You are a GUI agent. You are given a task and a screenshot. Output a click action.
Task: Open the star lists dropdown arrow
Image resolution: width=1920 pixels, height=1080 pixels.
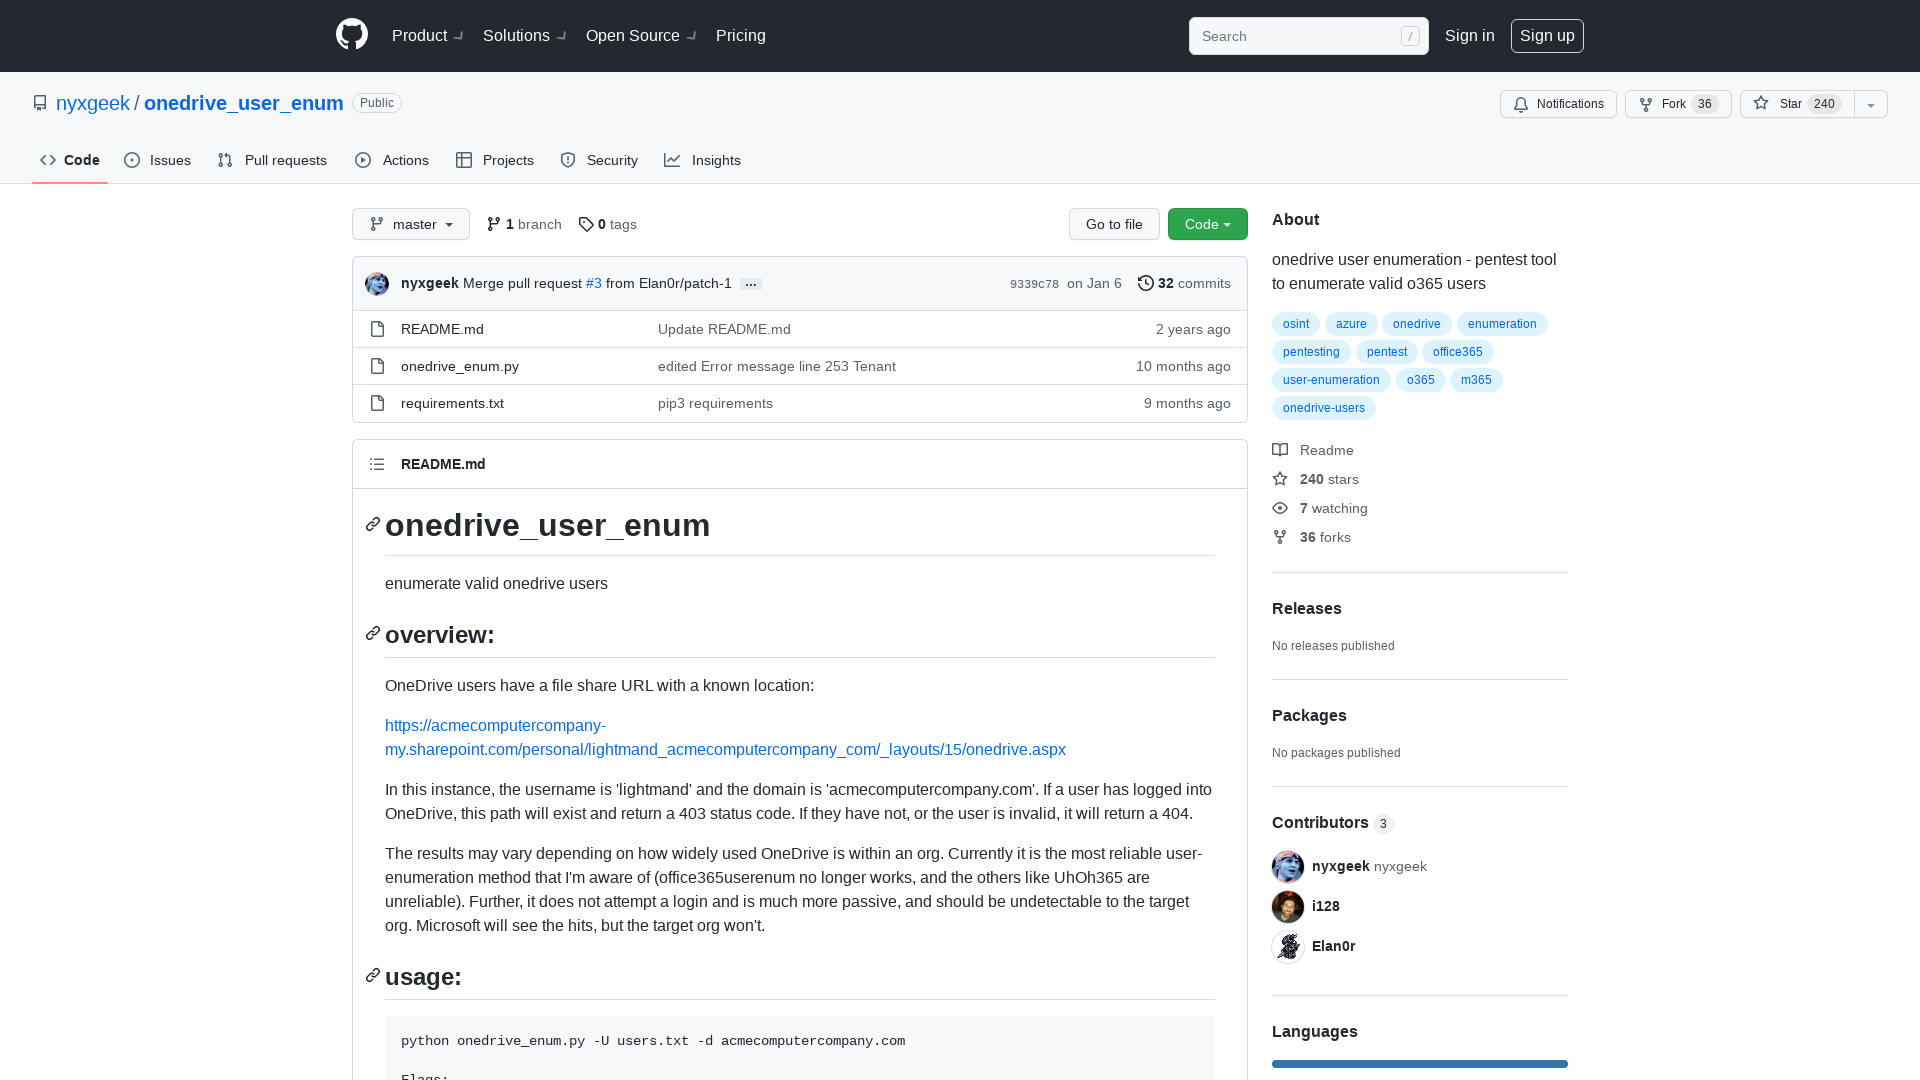pyautogui.click(x=1871, y=104)
